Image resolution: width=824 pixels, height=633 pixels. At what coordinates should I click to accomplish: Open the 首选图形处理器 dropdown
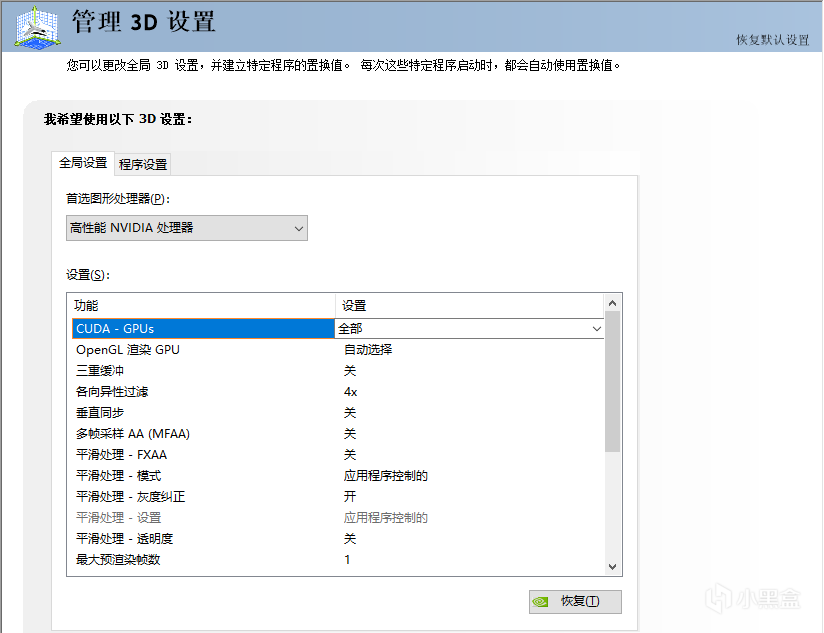[187, 228]
